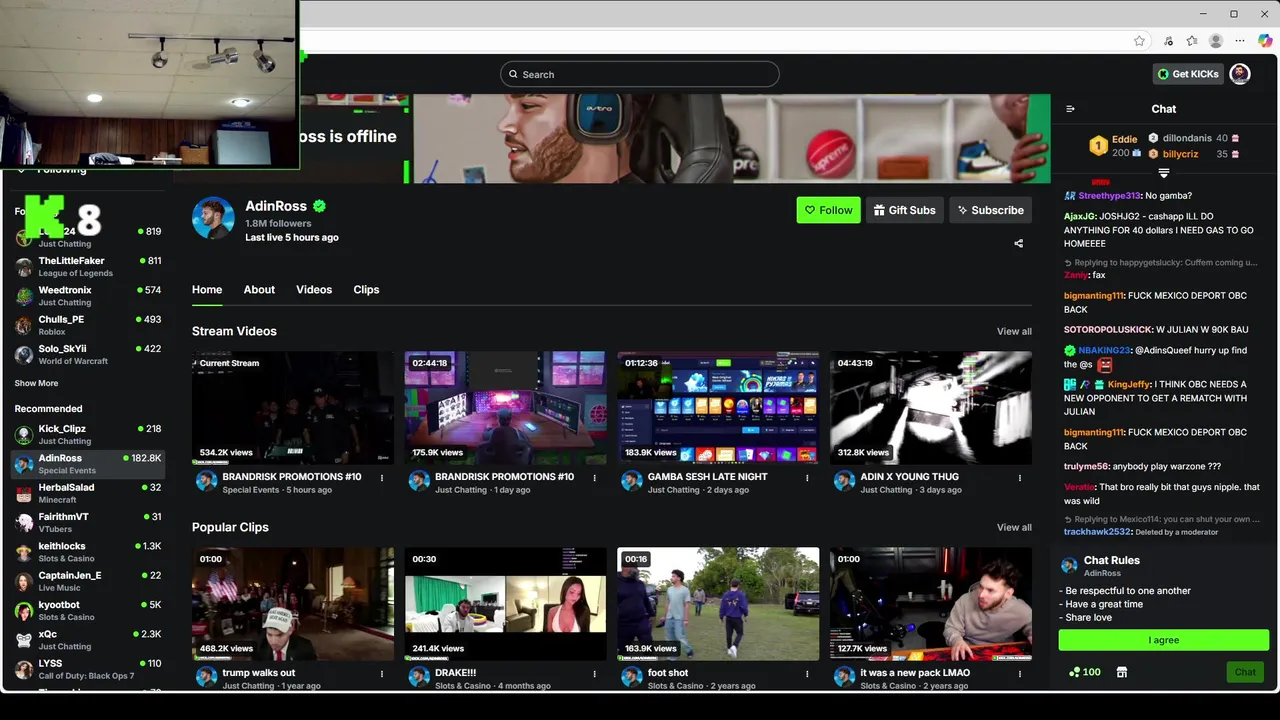The width and height of the screenshot is (1280, 720).
Task: Click username Streethype313 in chat
Action: [1109, 196]
